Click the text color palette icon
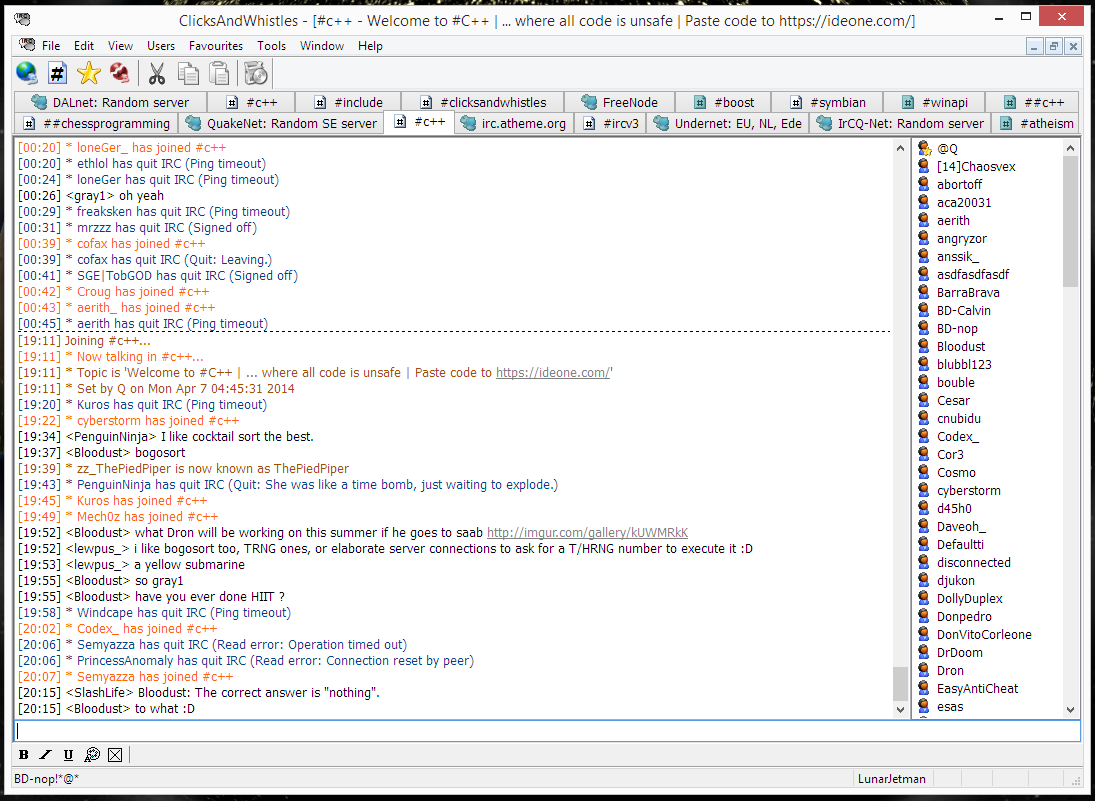The height and width of the screenshot is (801, 1095). pyautogui.click(x=92, y=755)
